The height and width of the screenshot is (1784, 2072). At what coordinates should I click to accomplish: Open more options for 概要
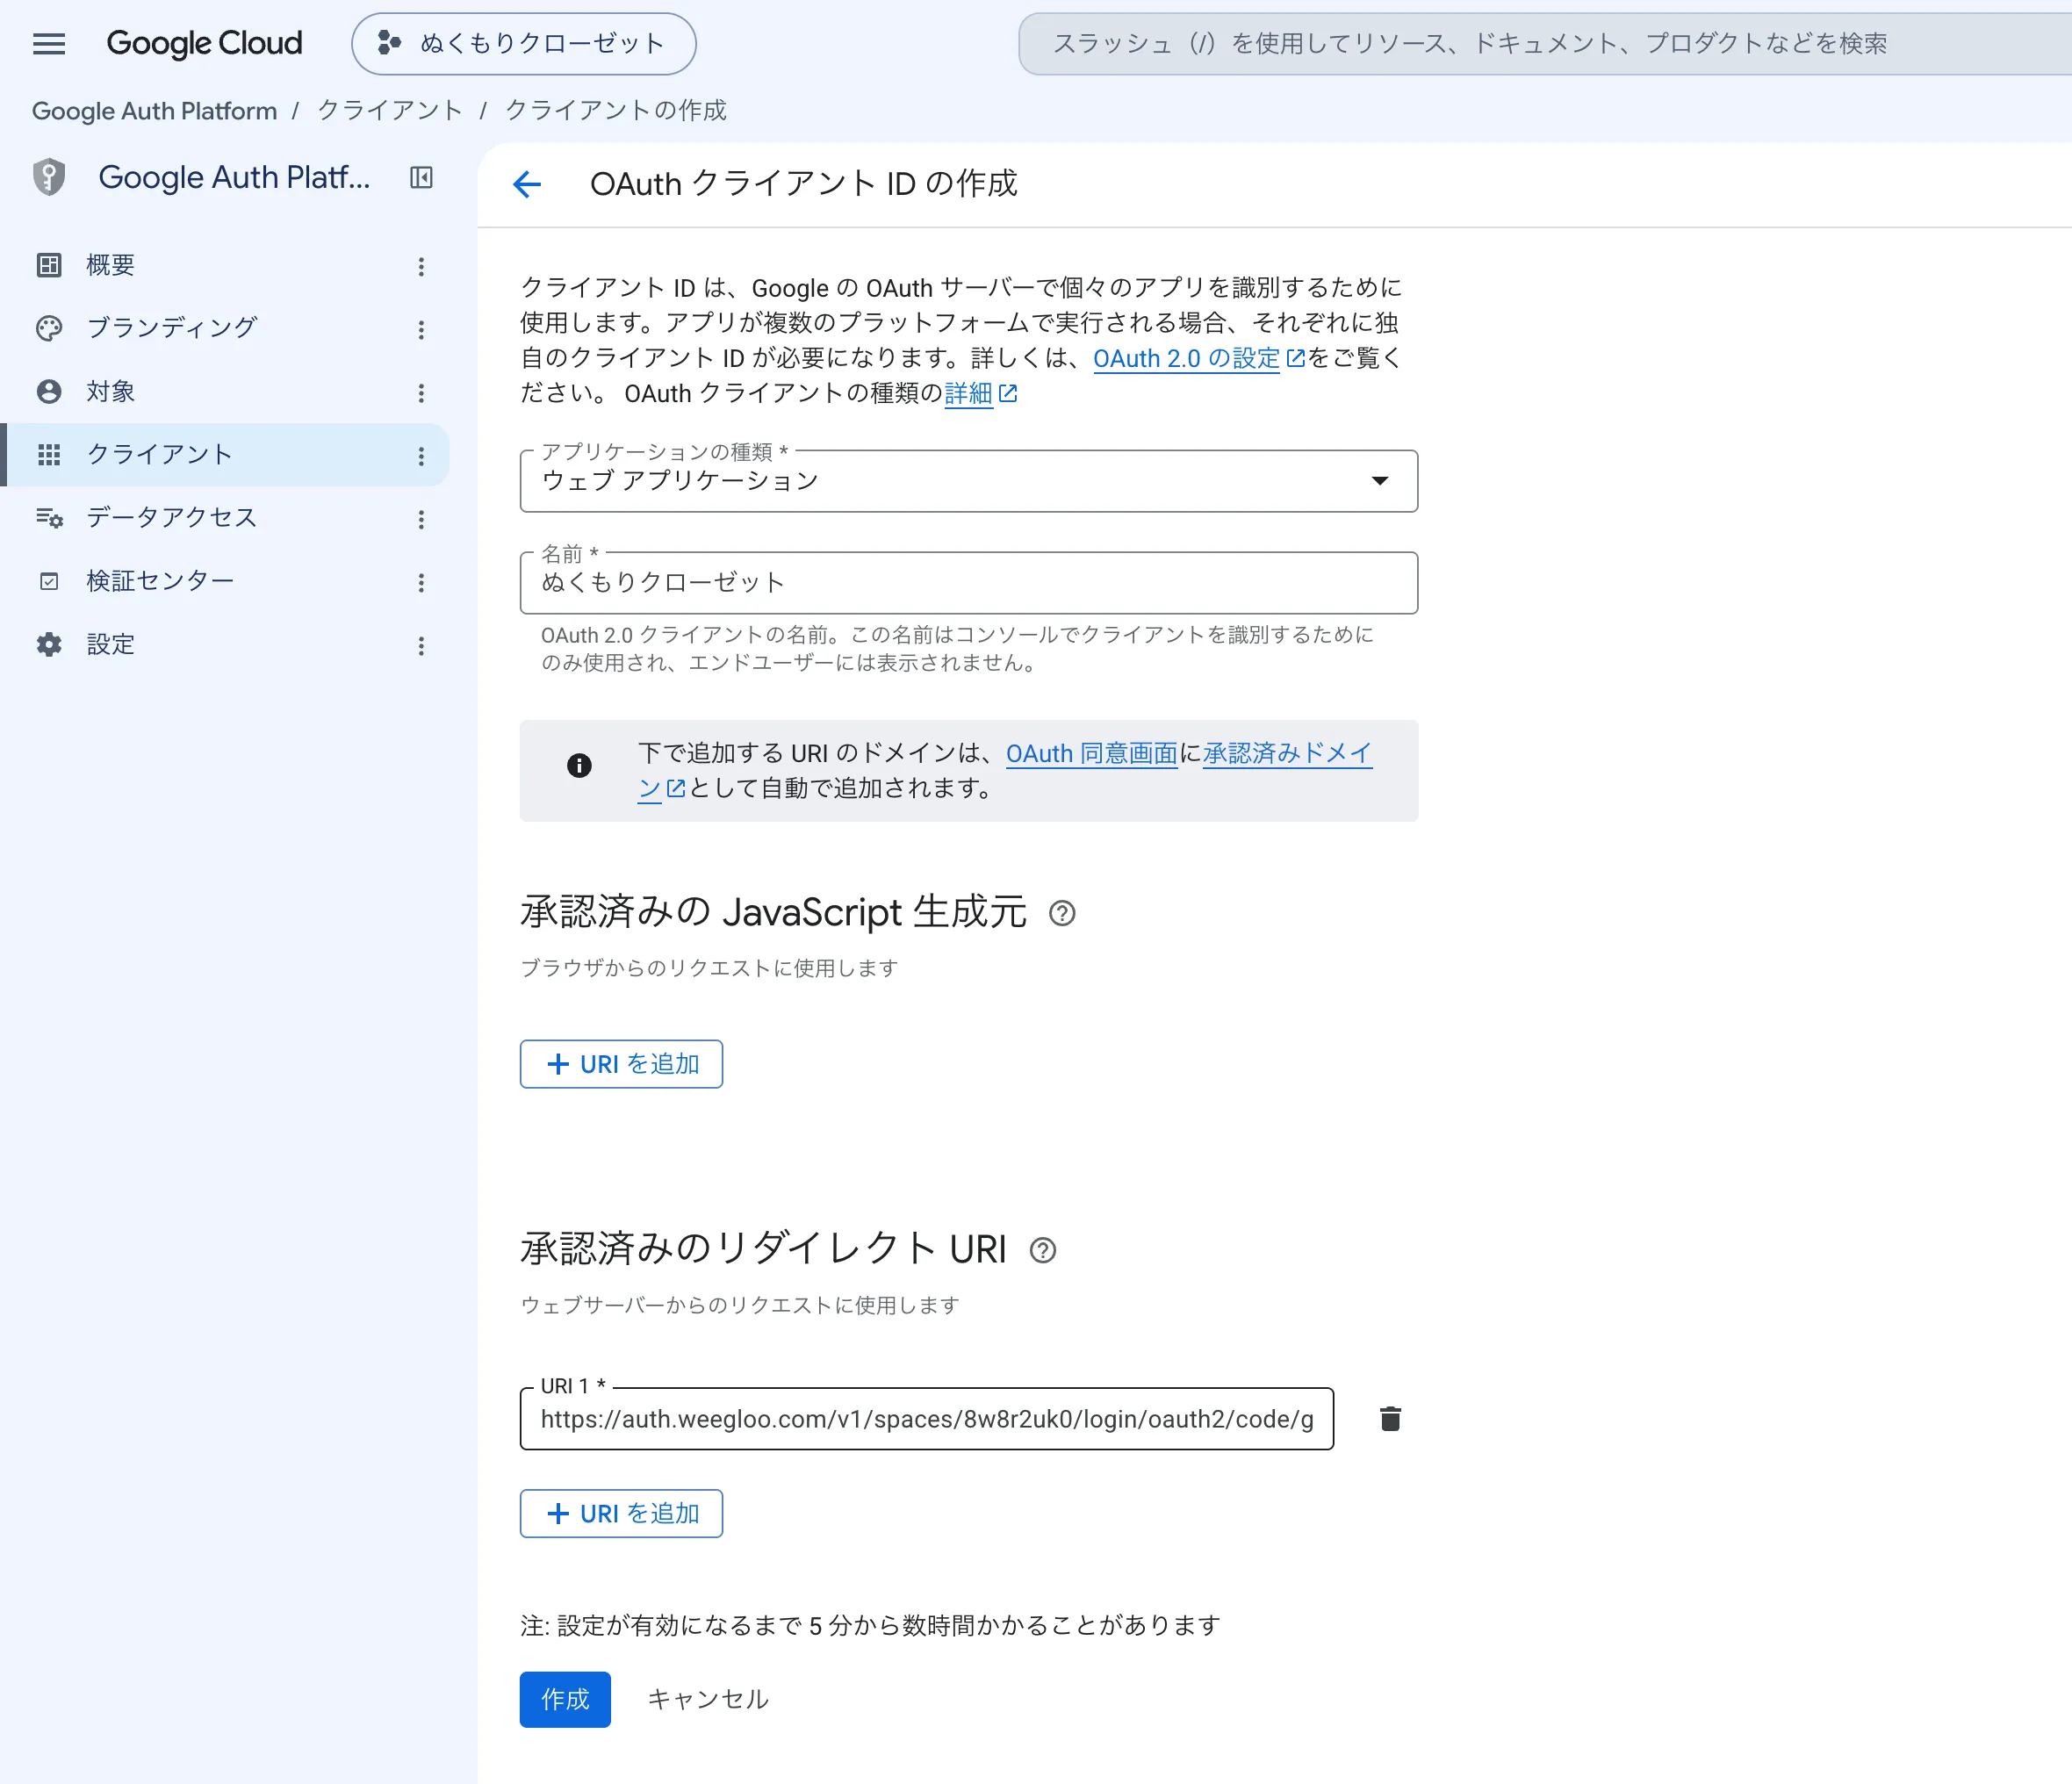(421, 266)
